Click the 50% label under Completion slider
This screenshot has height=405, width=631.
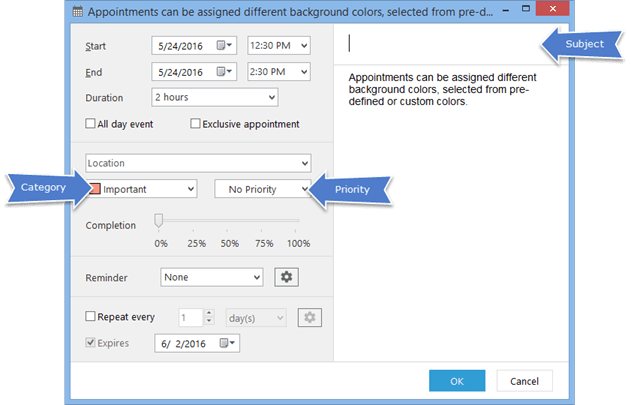[229, 243]
